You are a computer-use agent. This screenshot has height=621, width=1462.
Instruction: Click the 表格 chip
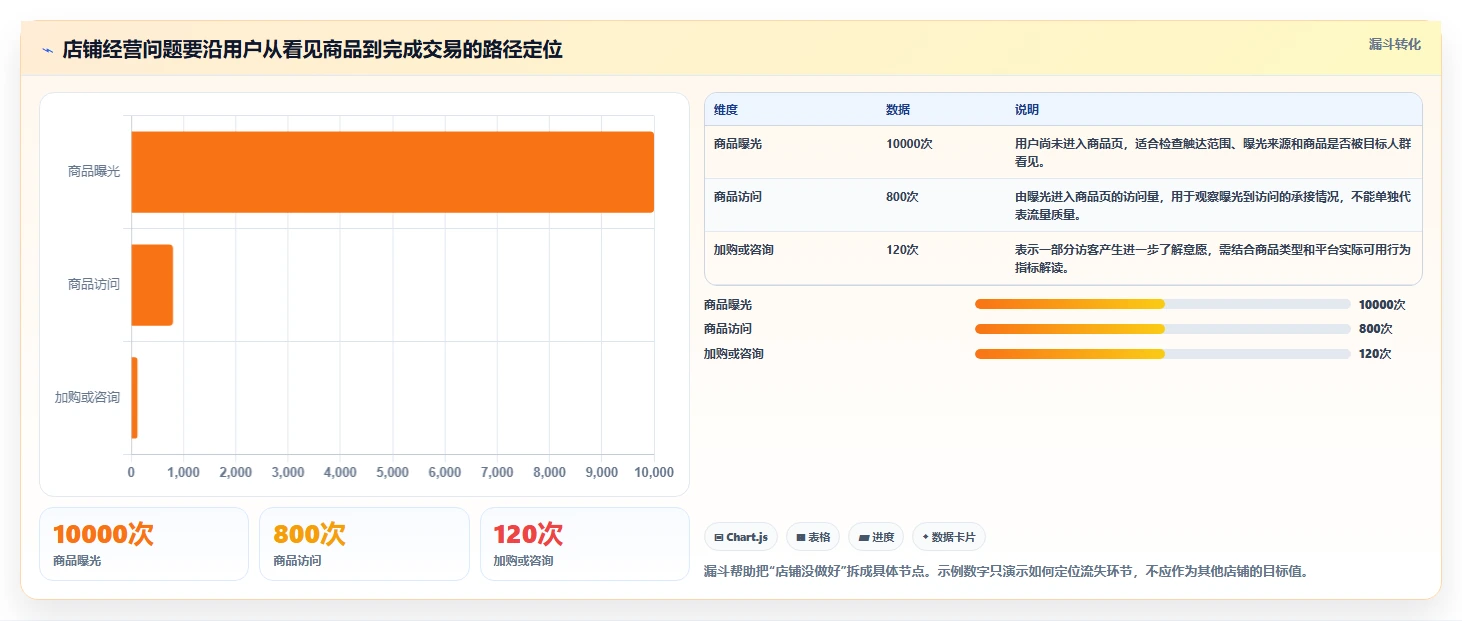point(813,537)
